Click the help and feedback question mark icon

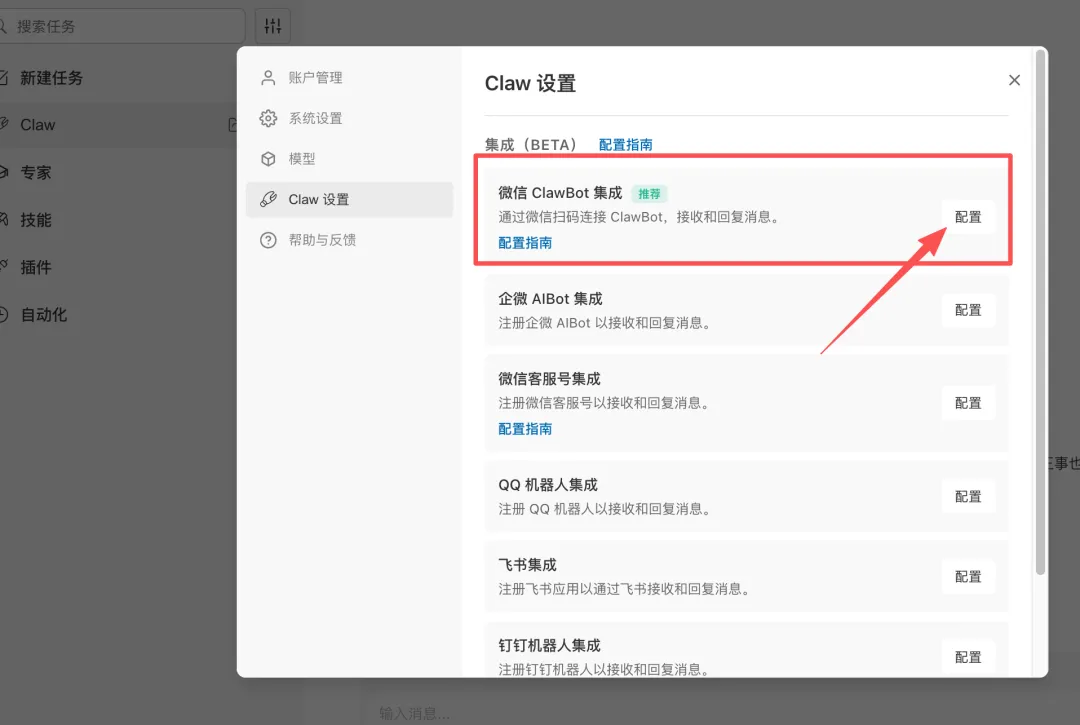[268, 240]
